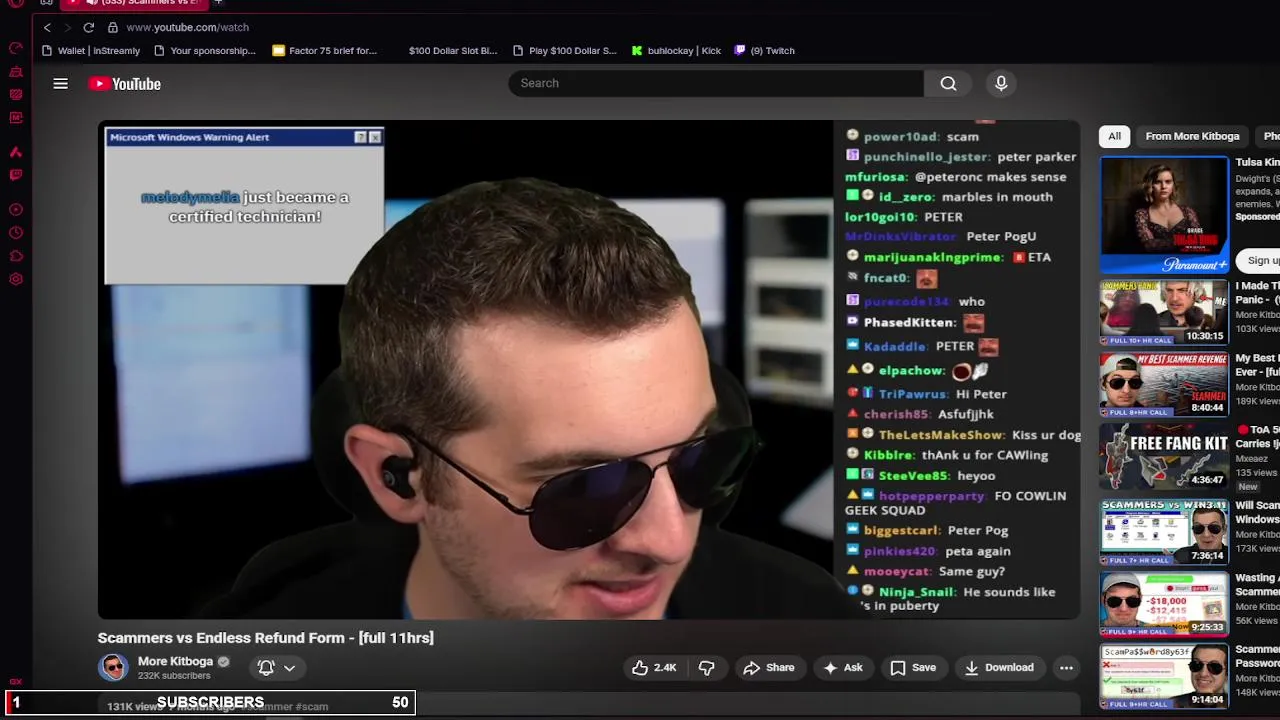1280x720 pixels.
Task: Open Twitch icon in Opera sidebar
Action: coord(16,175)
